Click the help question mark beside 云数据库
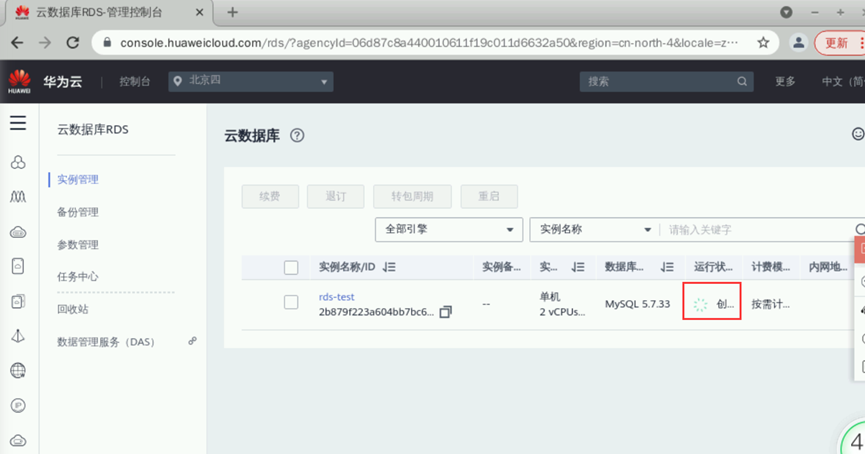This screenshot has height=454, width=865. coord(297,136)
